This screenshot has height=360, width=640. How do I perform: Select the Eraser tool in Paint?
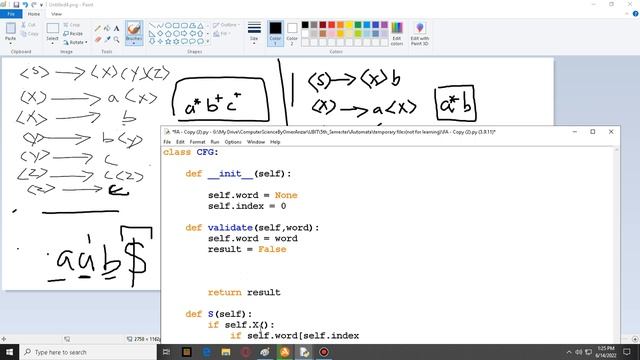click(x=98, y=39)
